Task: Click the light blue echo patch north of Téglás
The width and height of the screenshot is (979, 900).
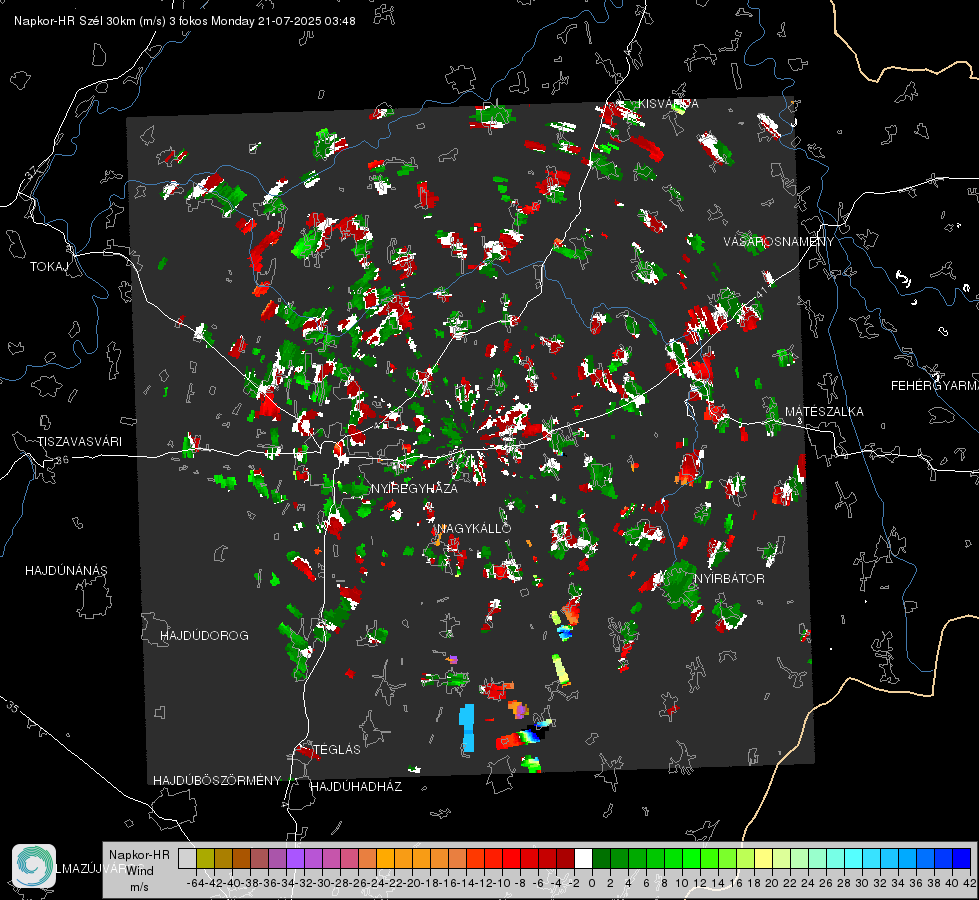Action: tap(467, 728)
